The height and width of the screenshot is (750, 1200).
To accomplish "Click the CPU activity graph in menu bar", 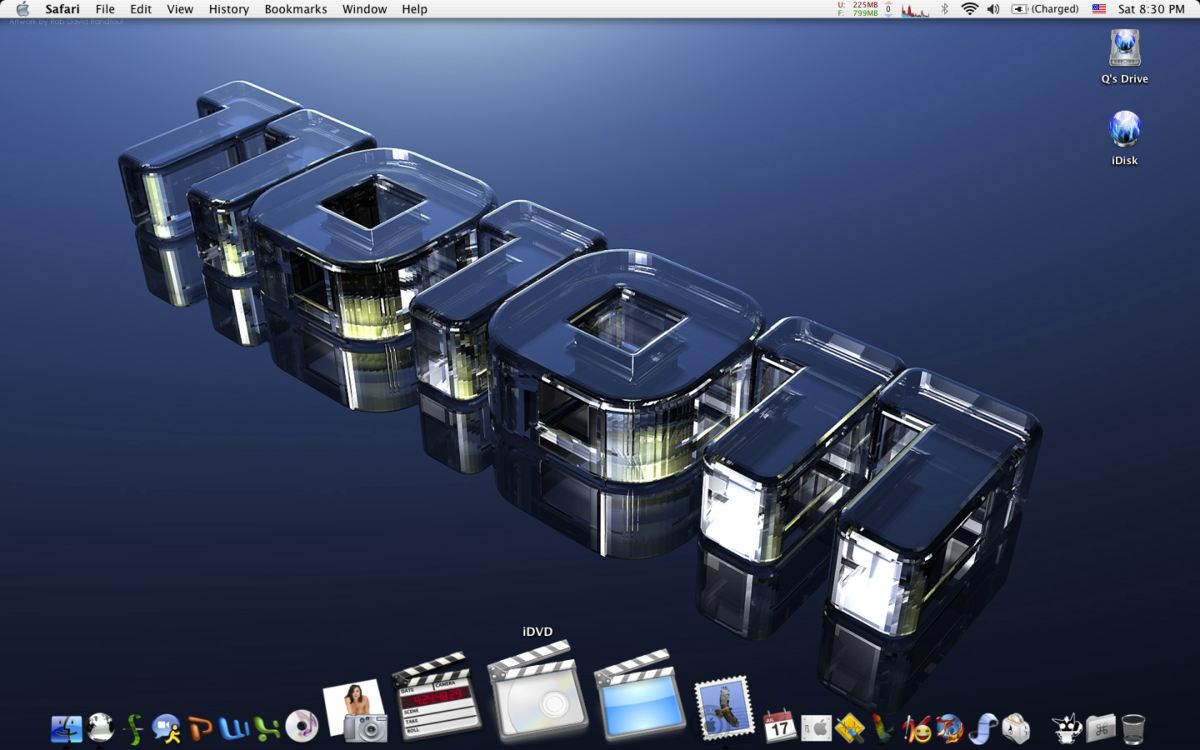I will click(x=915, y=9).
